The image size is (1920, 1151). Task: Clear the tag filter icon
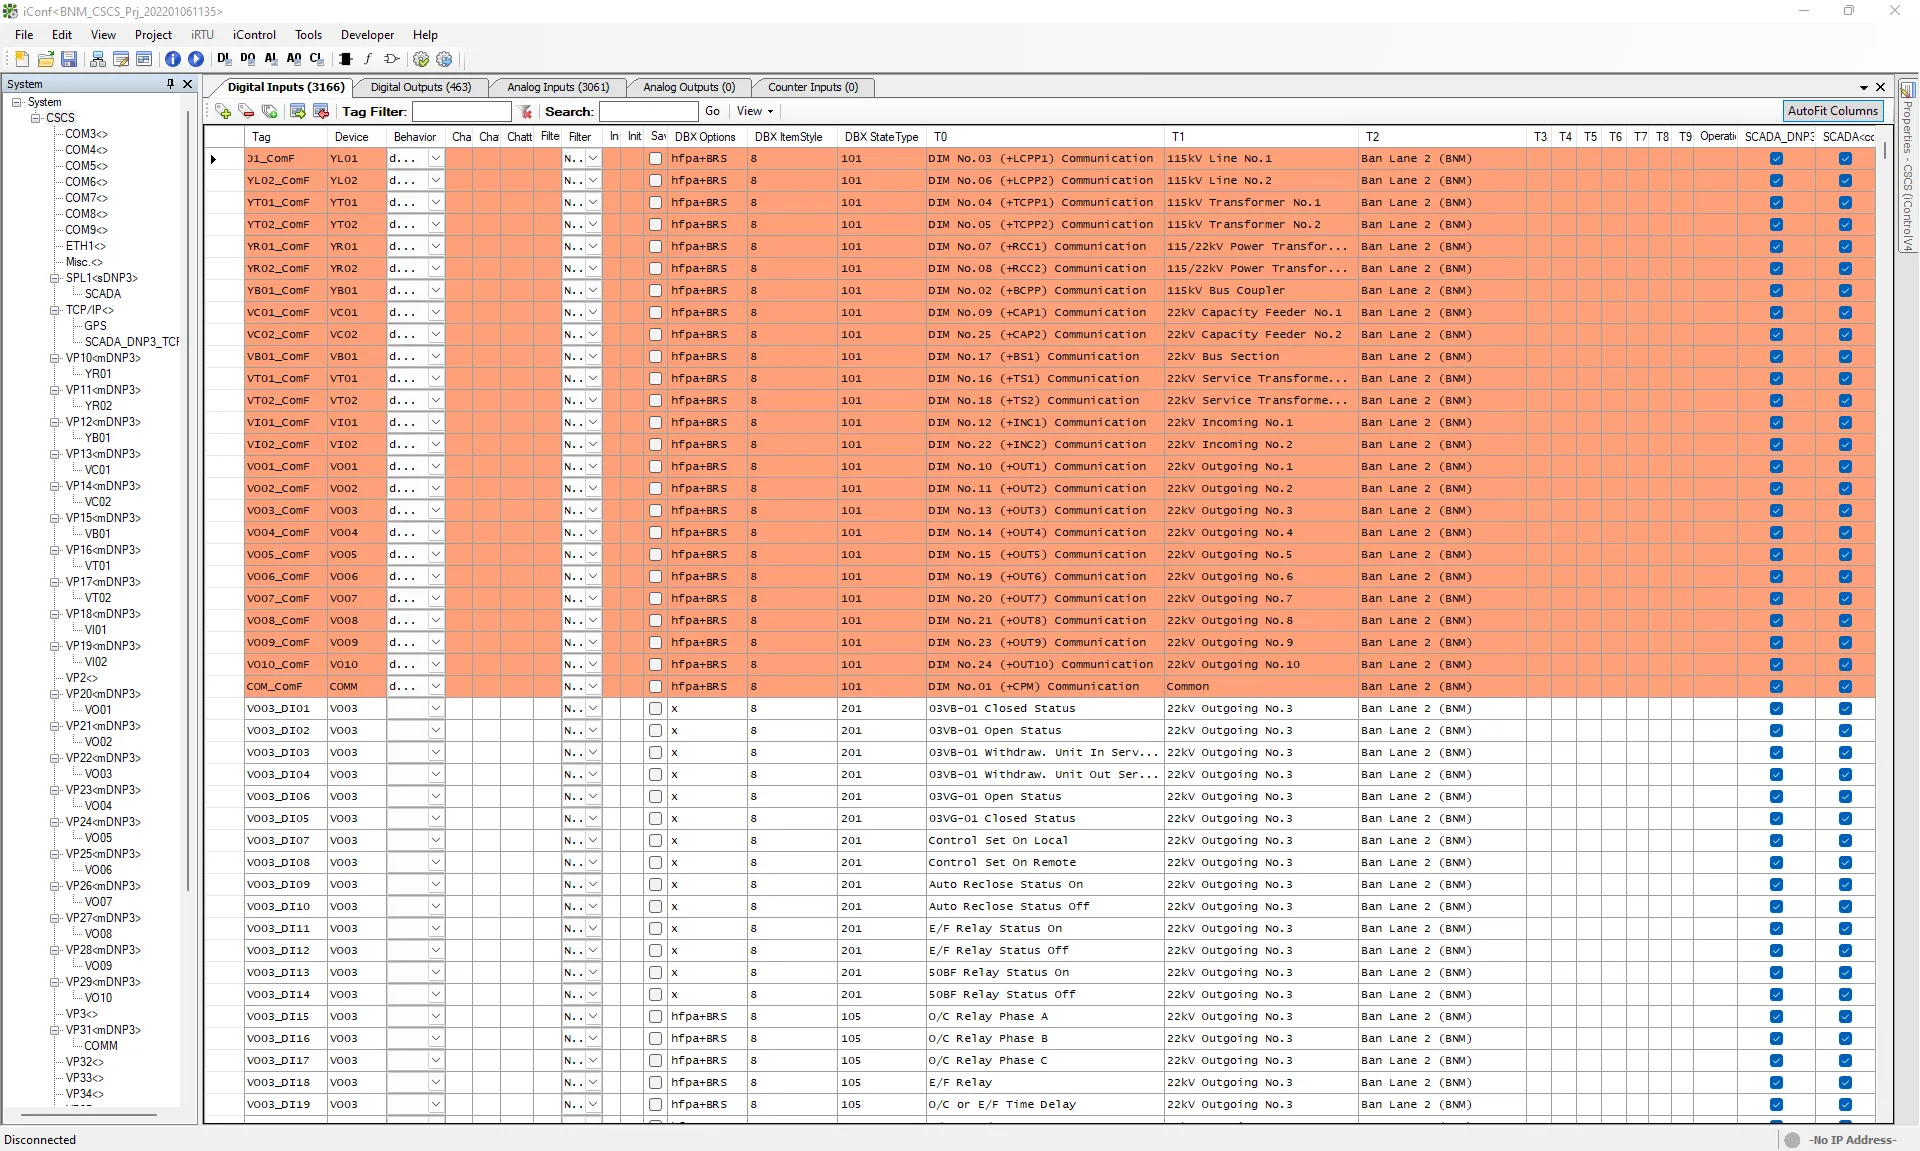click(x=526, y=111)
